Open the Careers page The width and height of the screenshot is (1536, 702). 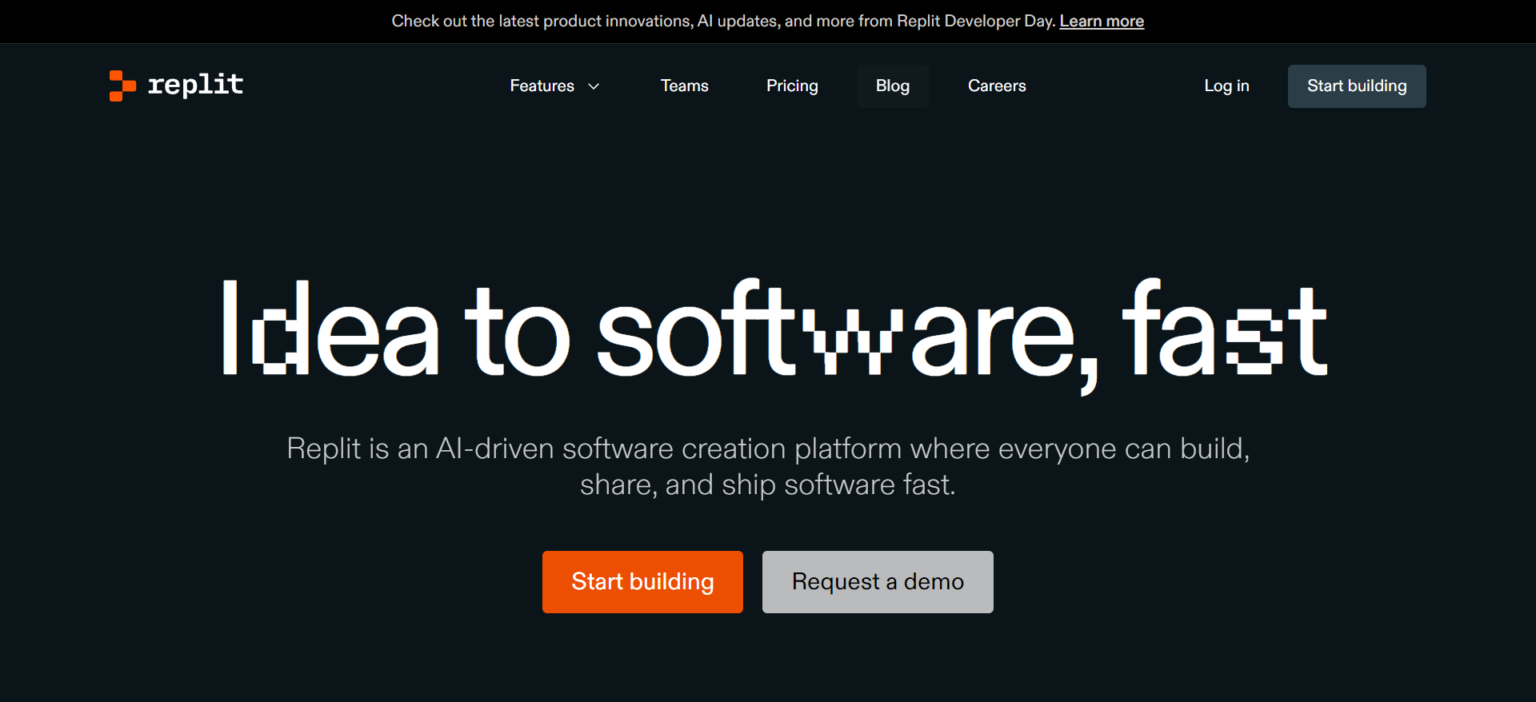click(x=996, y=86)
